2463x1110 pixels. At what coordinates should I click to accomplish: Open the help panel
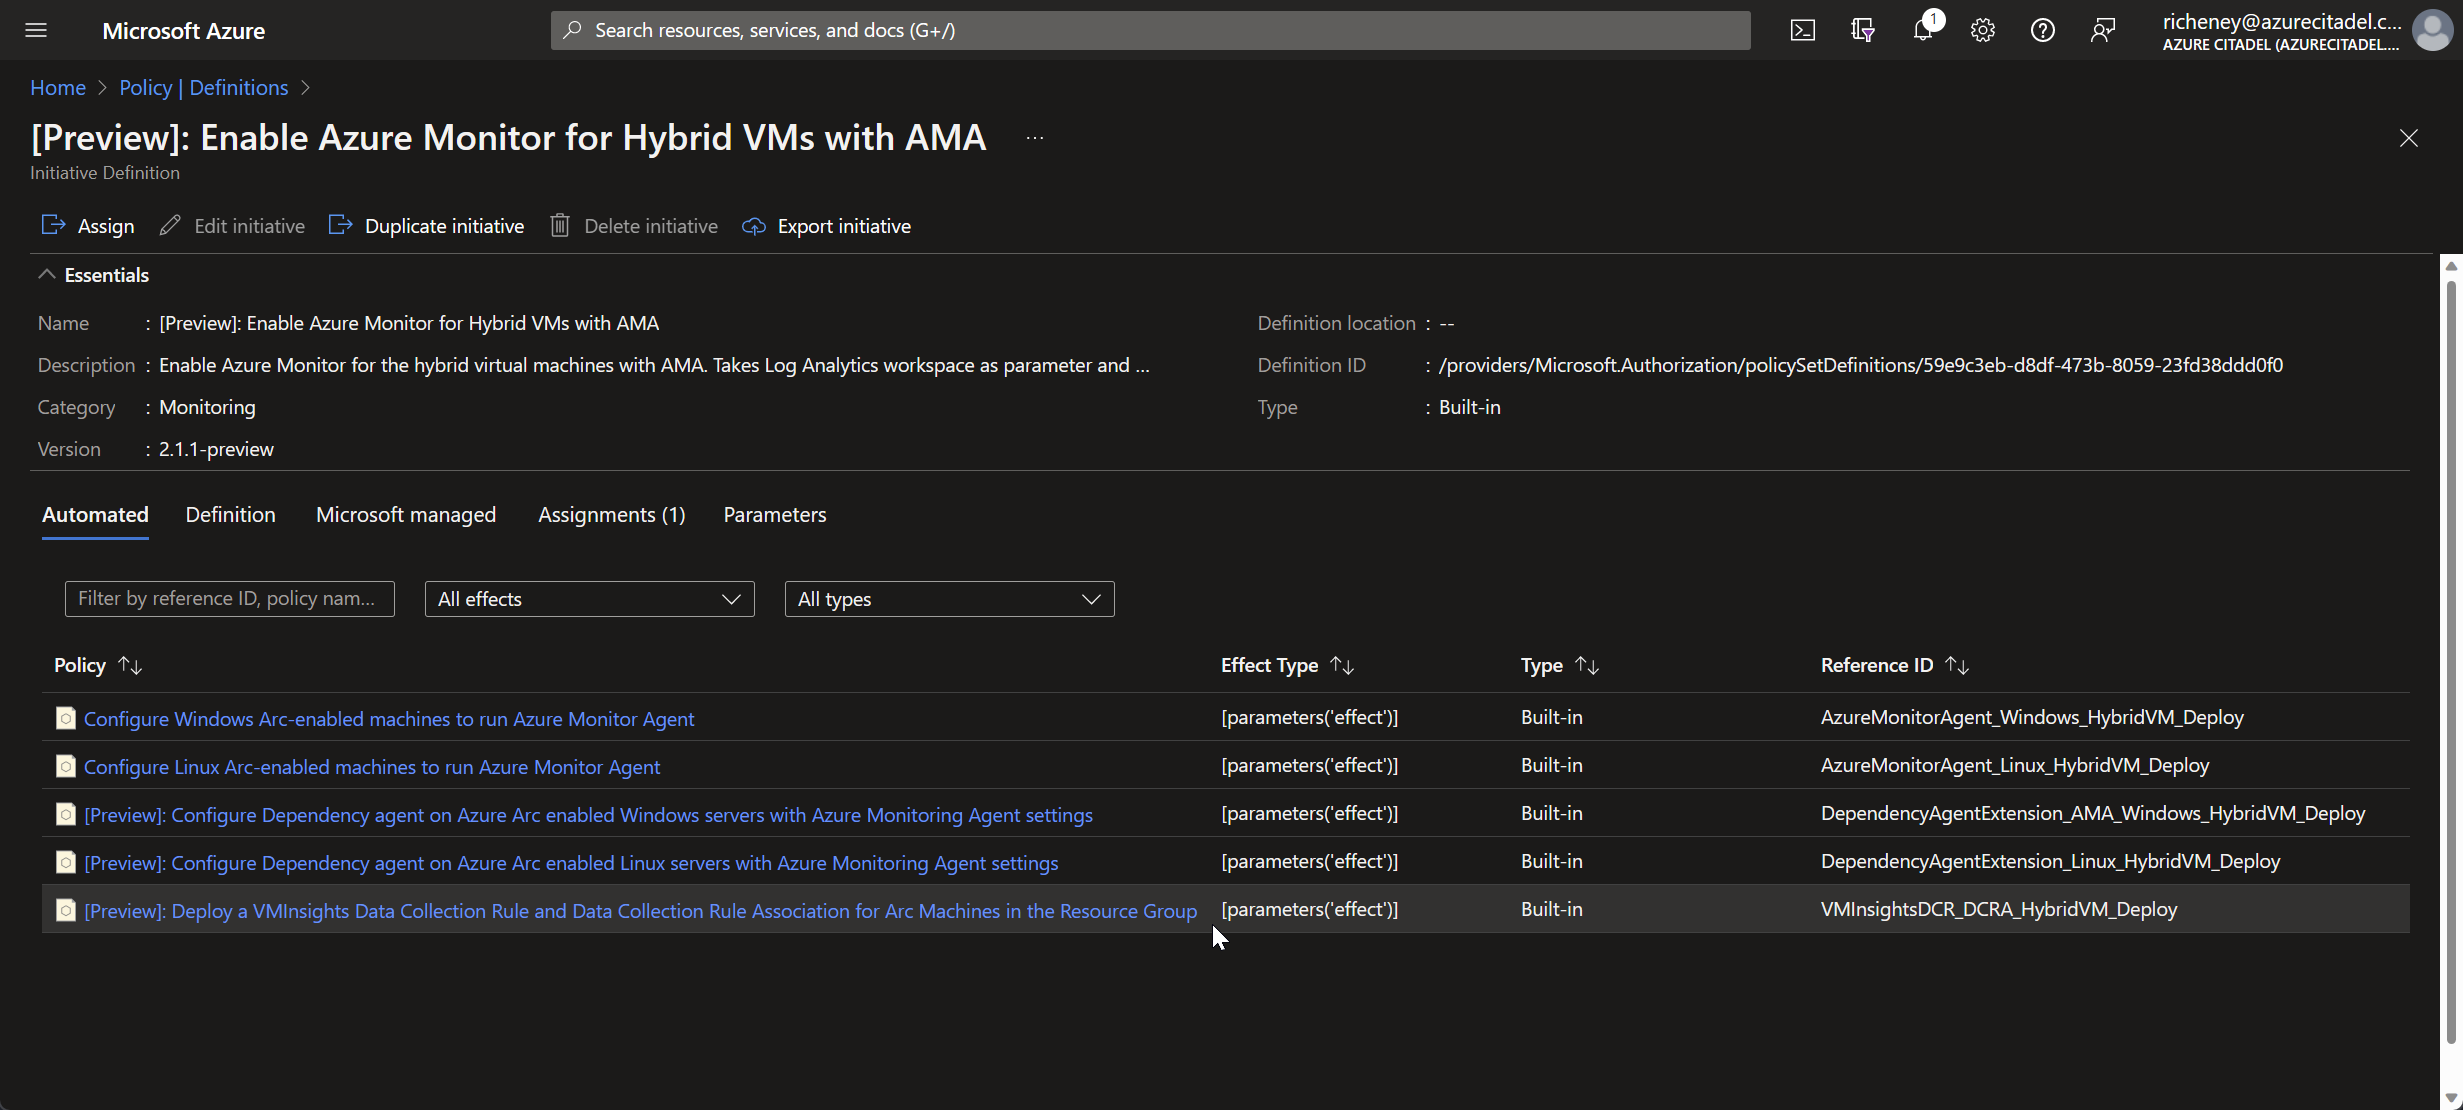click(2042, 30)
